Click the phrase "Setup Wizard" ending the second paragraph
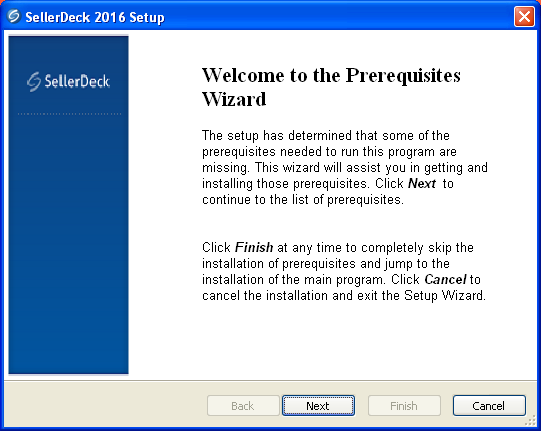The width and height of the screenshot is (541, 431). [x=444, y=295]
